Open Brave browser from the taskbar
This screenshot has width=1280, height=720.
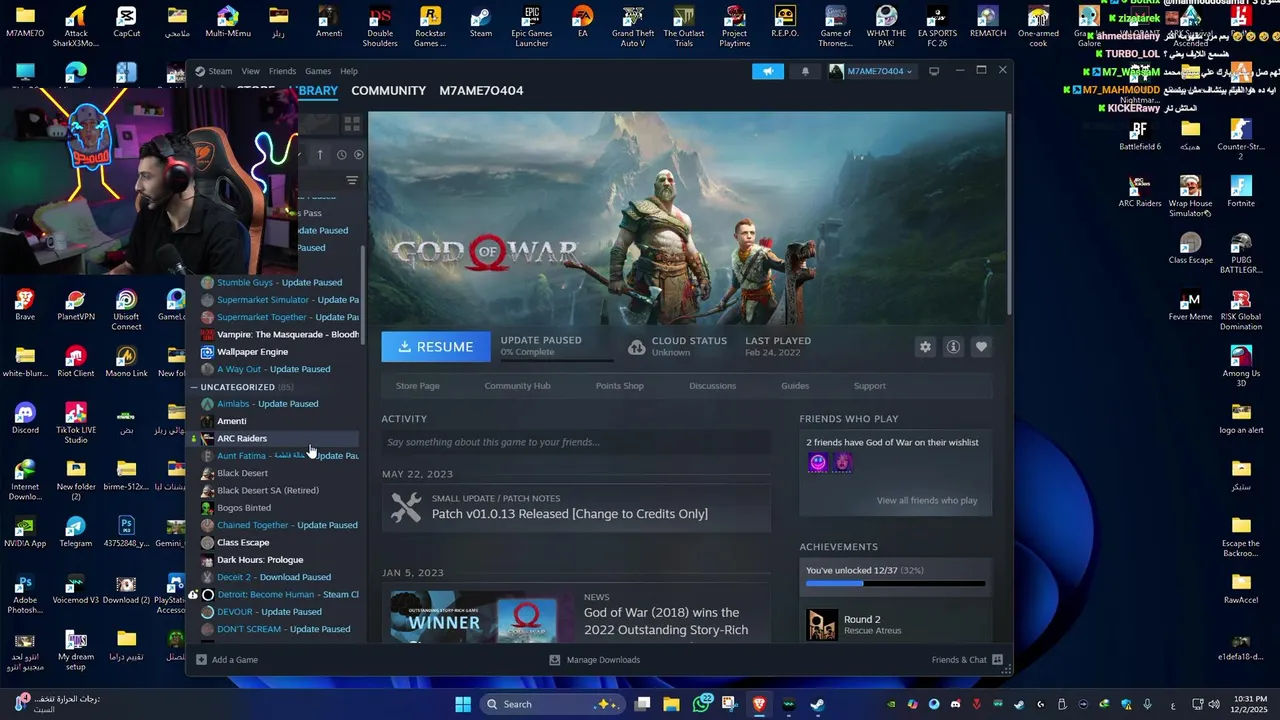759,704
